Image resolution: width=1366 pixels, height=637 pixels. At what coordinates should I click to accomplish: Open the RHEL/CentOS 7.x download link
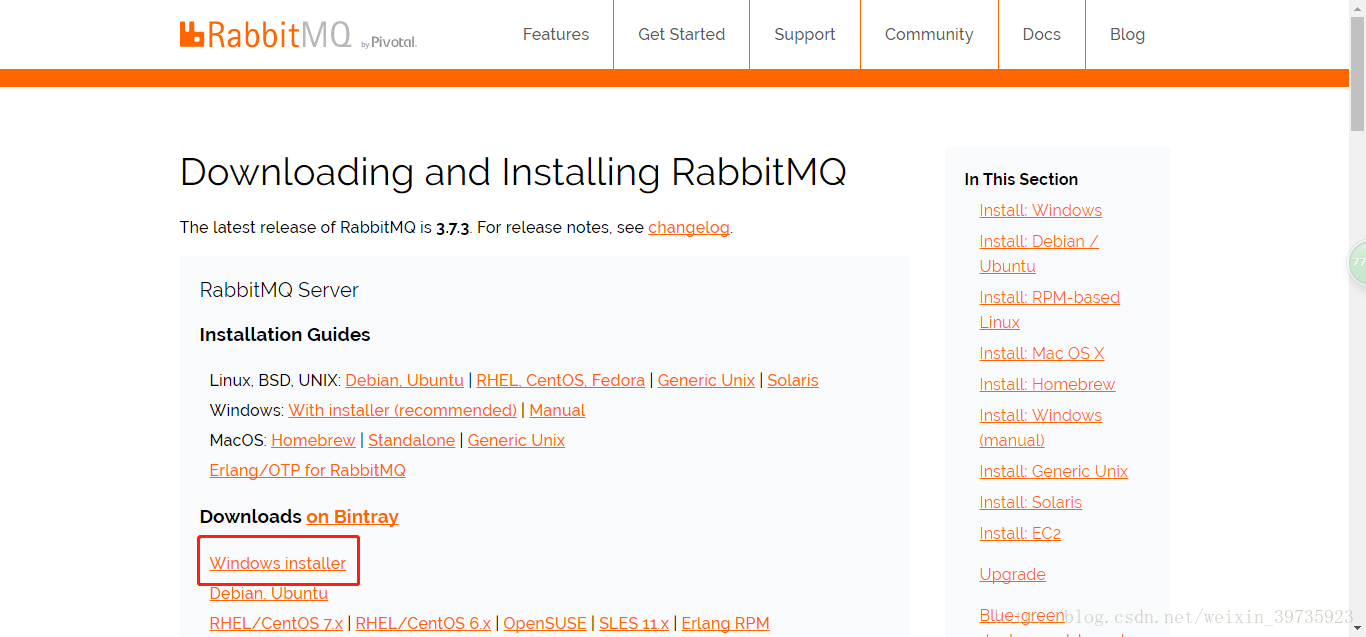(276, 623)
